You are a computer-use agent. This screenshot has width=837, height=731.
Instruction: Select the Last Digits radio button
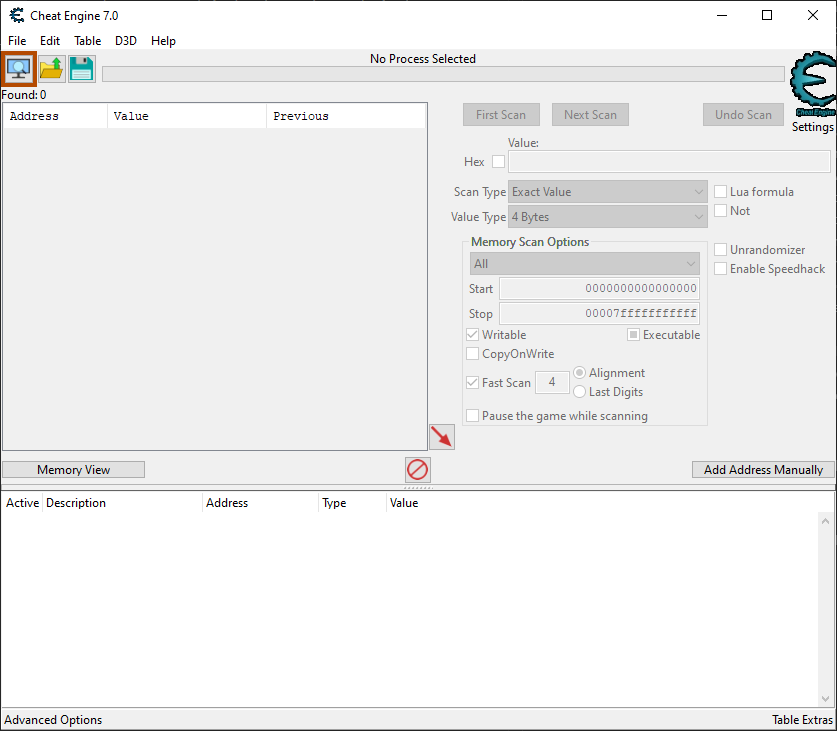[x=579, y=392]
